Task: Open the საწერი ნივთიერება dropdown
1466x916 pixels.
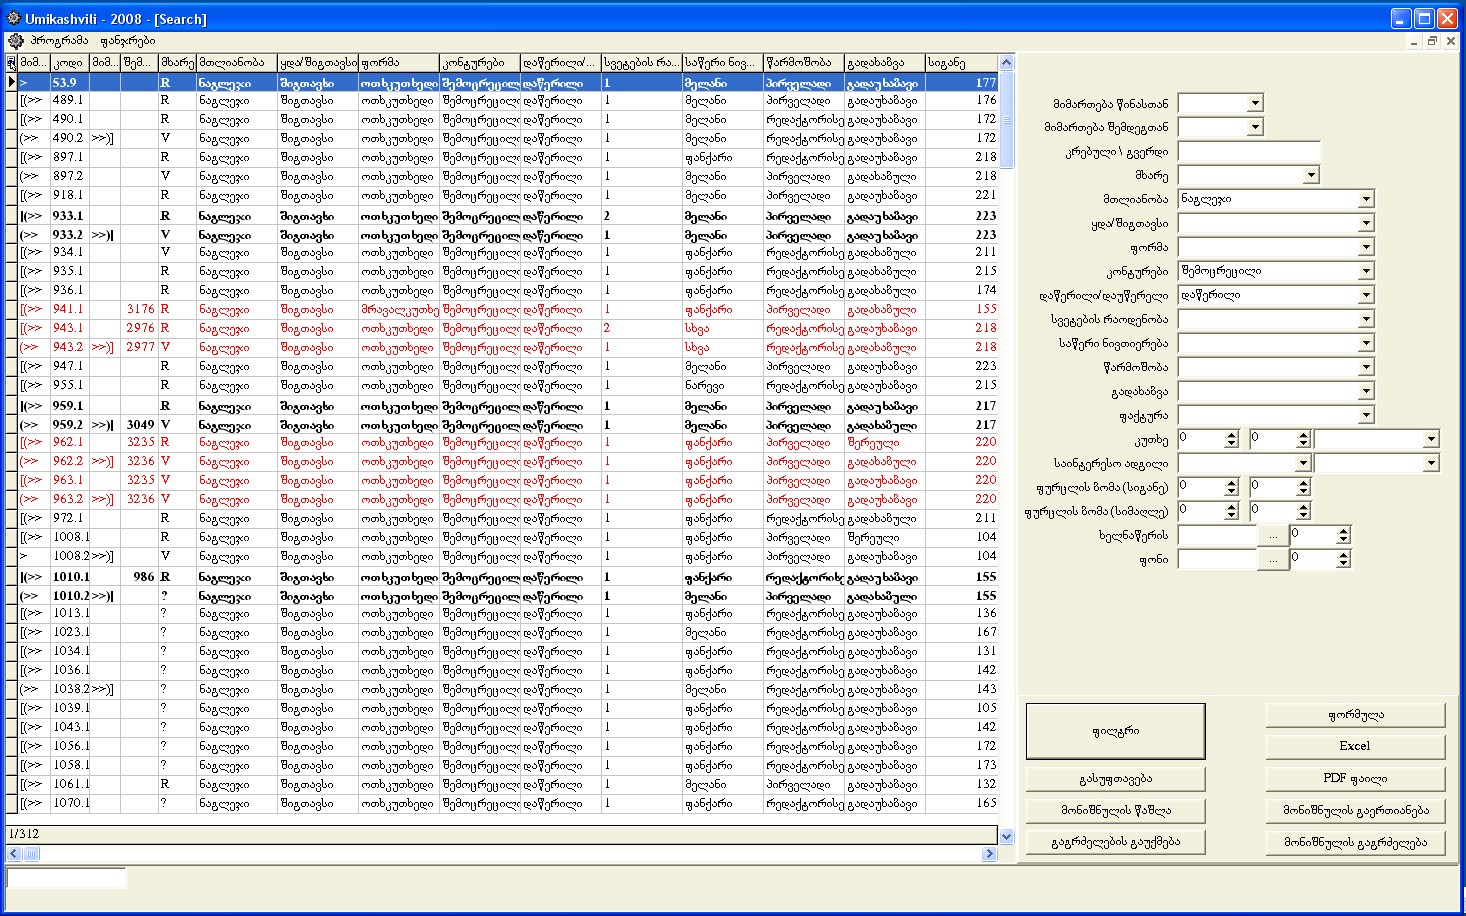Action: click(x=1366, y=343)
